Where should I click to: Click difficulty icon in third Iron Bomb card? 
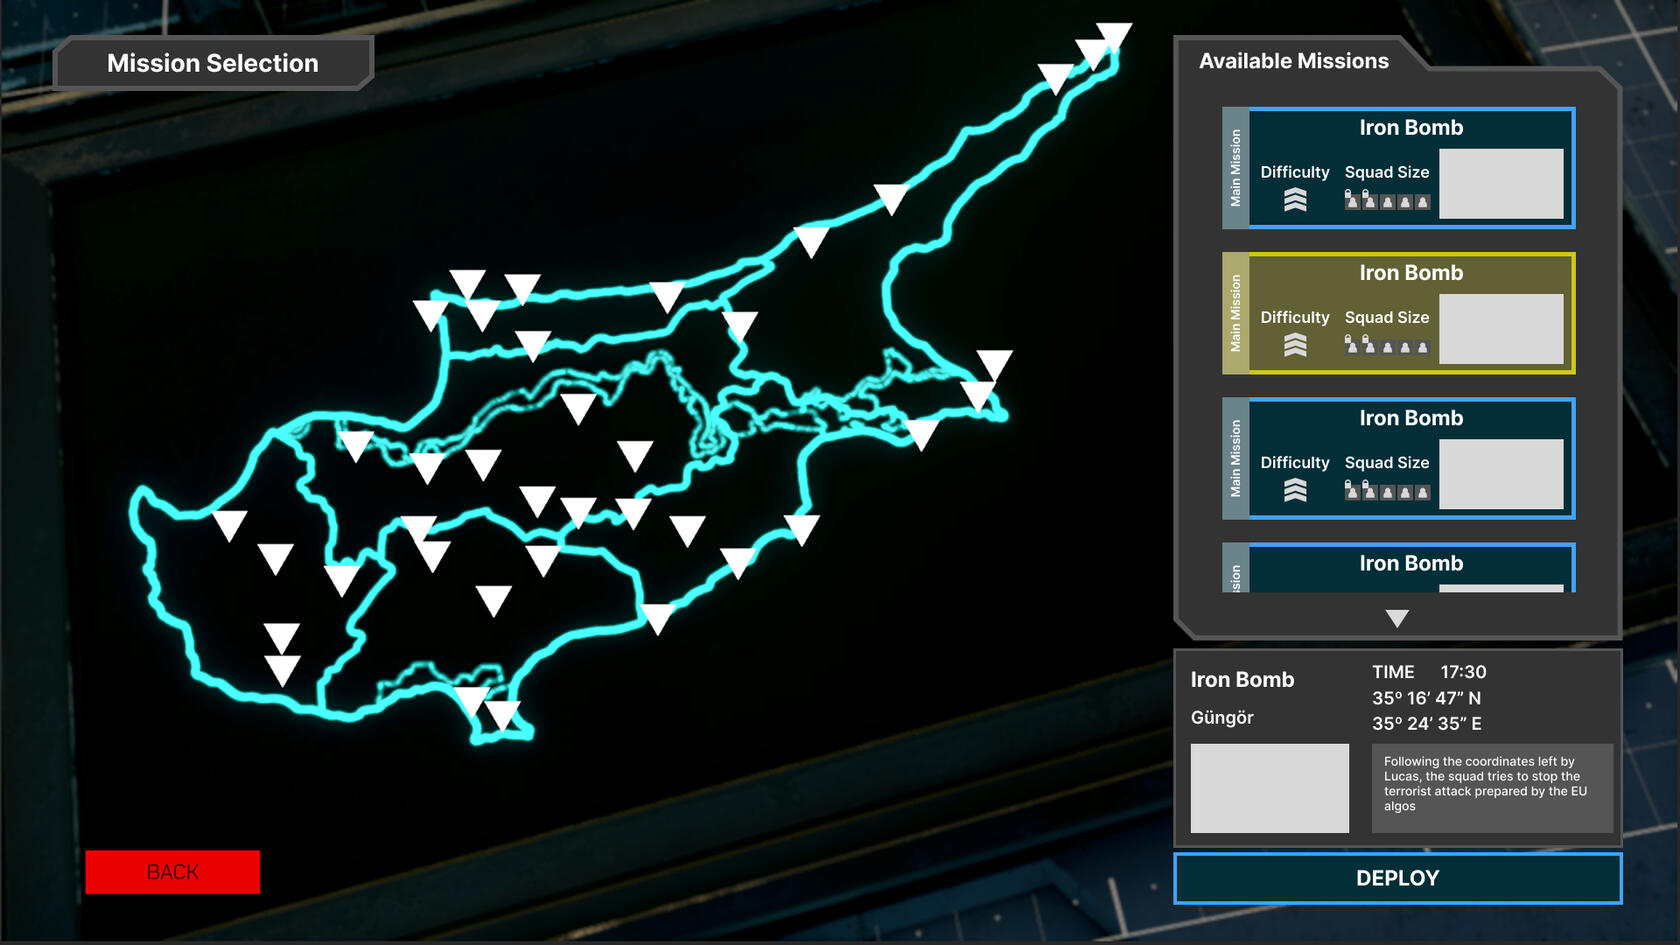pos(1295,490)
